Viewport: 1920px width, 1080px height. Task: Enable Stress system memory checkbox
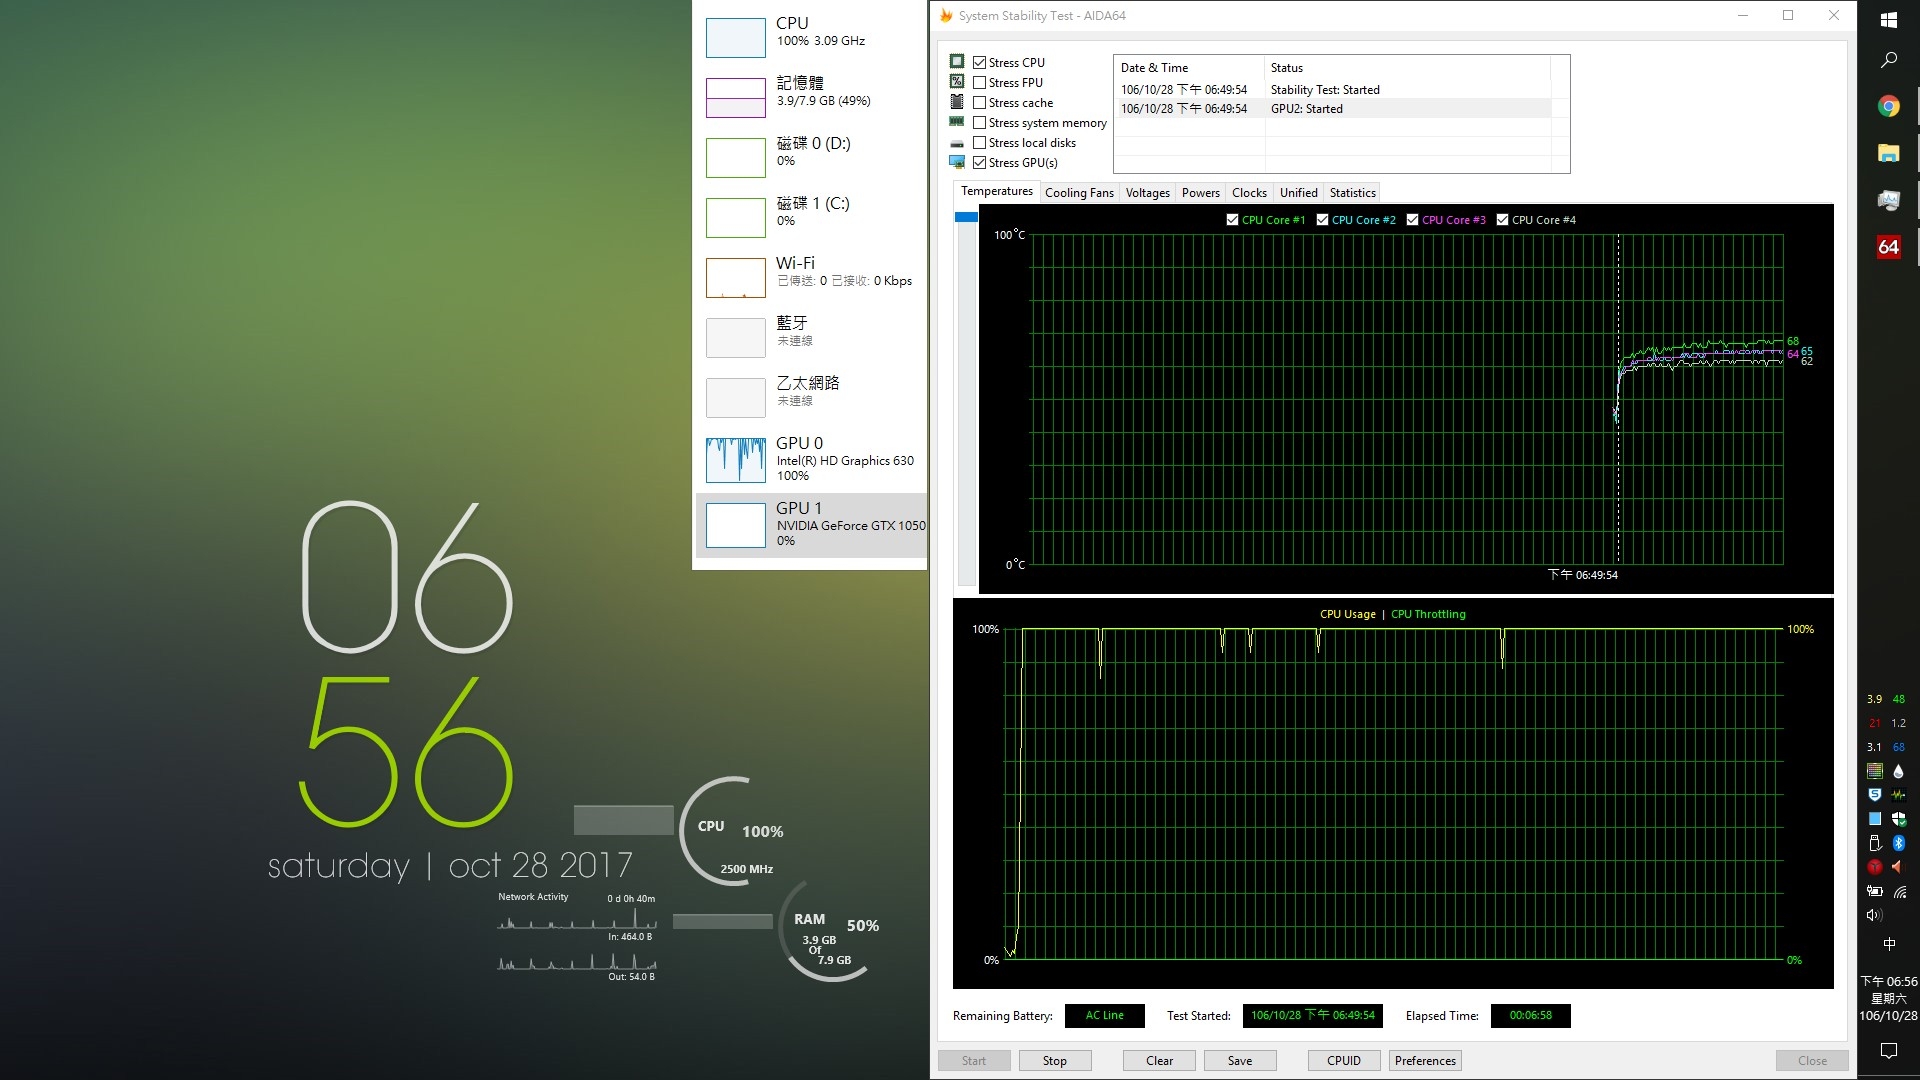980,122
